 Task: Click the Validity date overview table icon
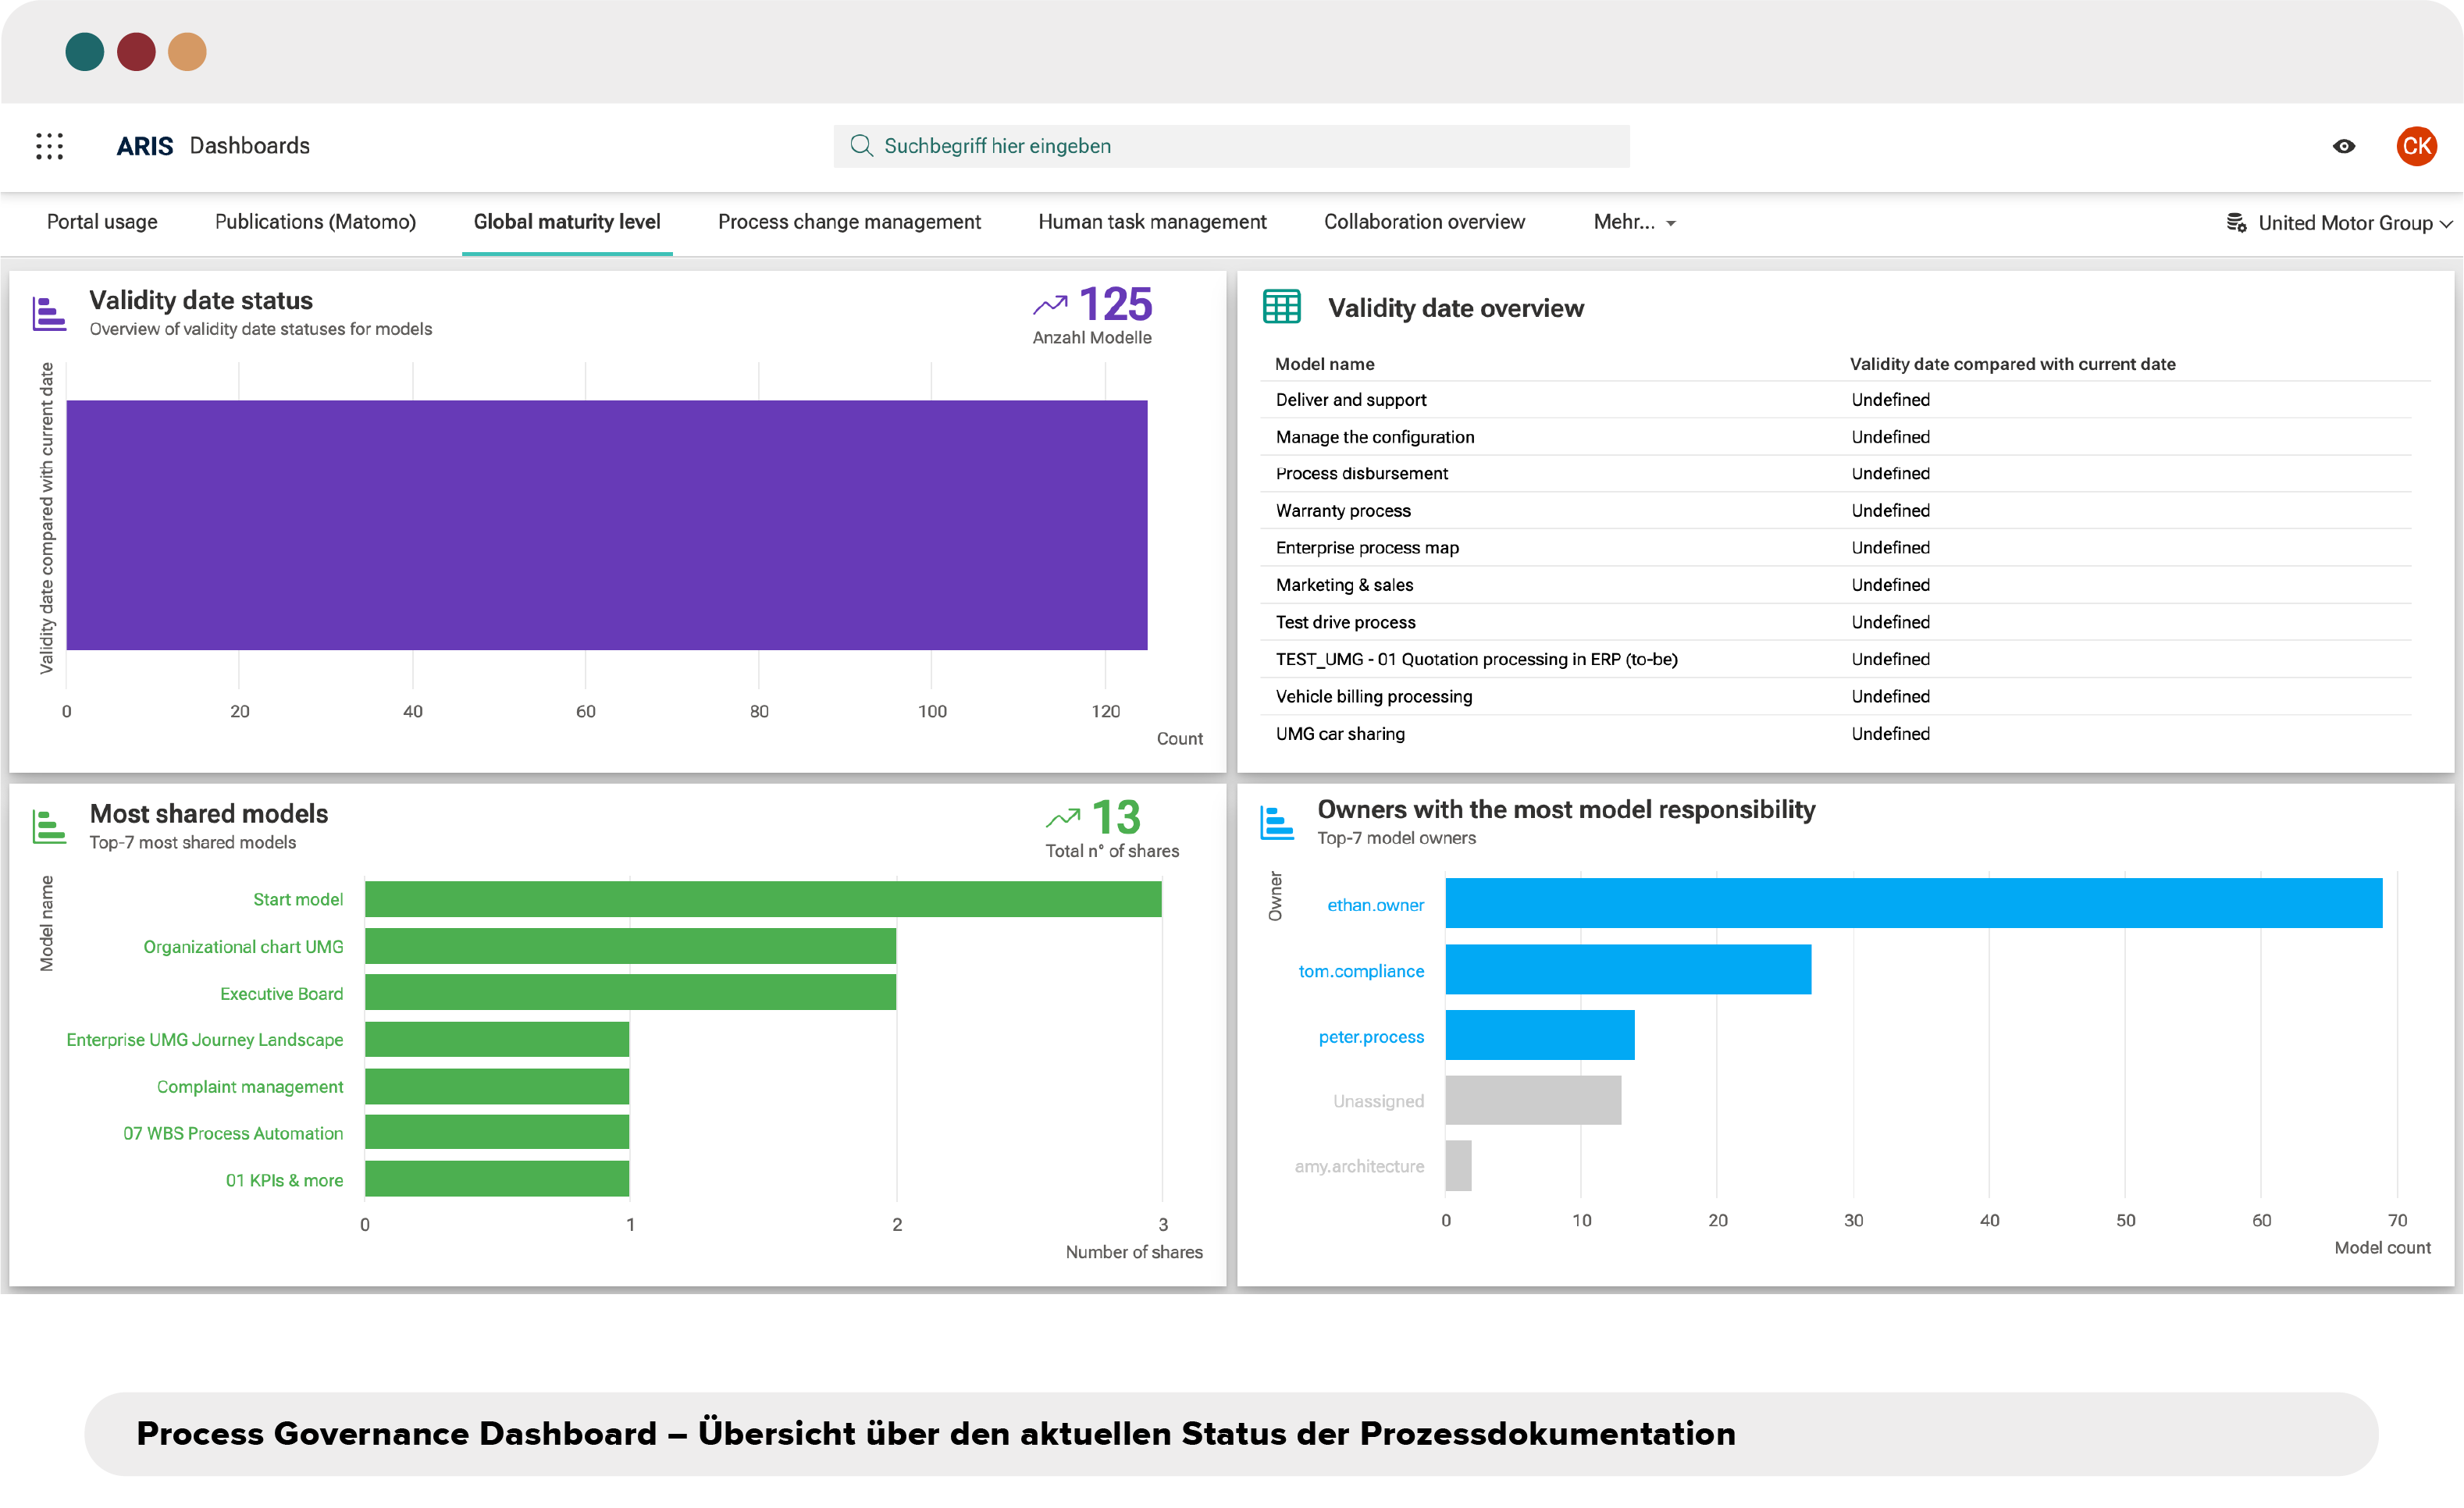pos(1281,306)
